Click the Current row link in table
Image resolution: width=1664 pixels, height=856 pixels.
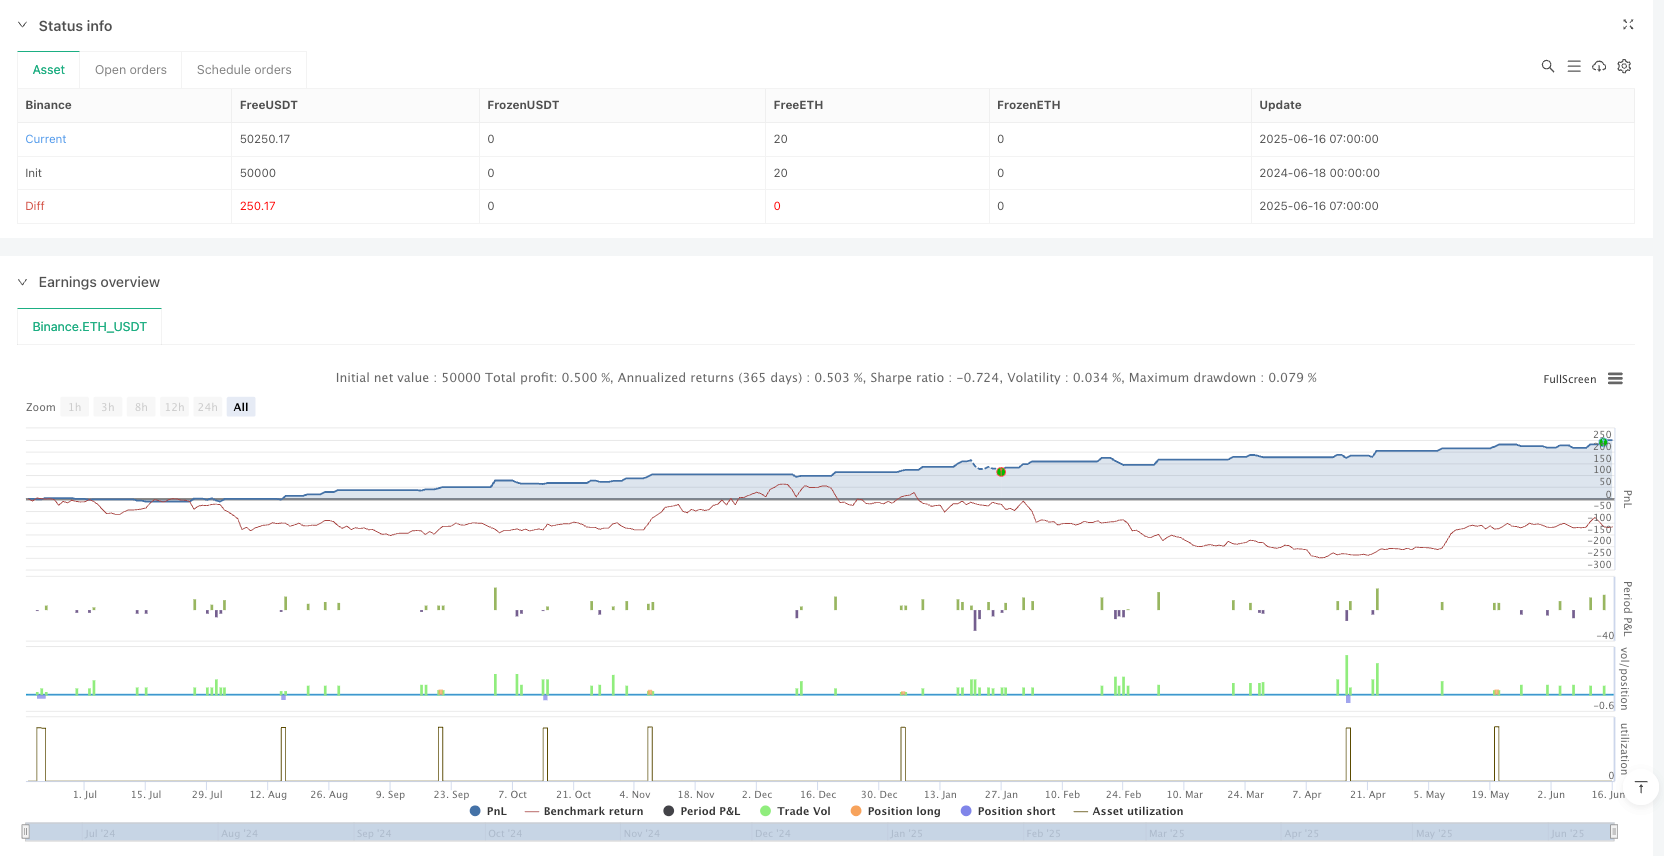[x=46, y=139]
